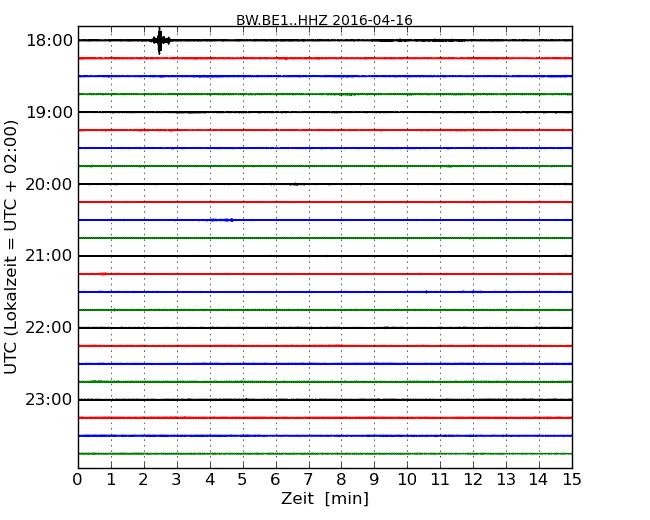Click the Zeit [min] axis label
The image size is (650, 520).
point(325,498)
